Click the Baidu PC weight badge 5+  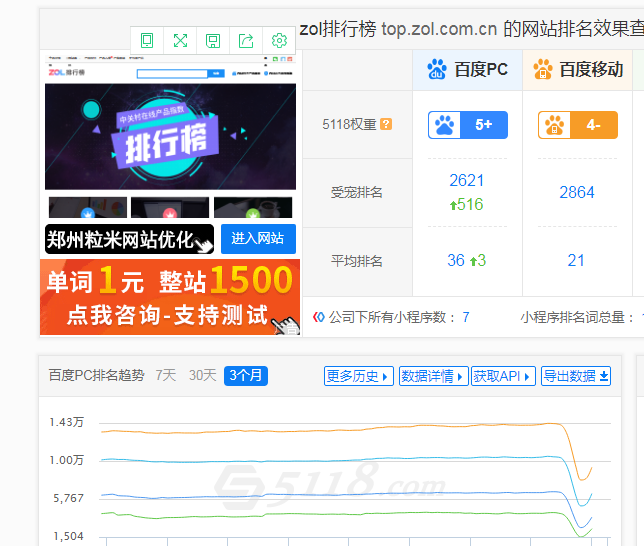[x=468, y=125]
